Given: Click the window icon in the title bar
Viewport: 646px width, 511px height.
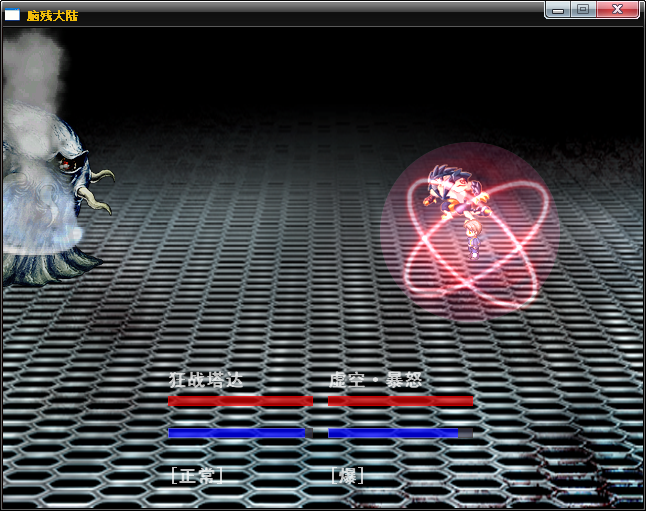Looking at the screenshot, I should pos(12,15).
